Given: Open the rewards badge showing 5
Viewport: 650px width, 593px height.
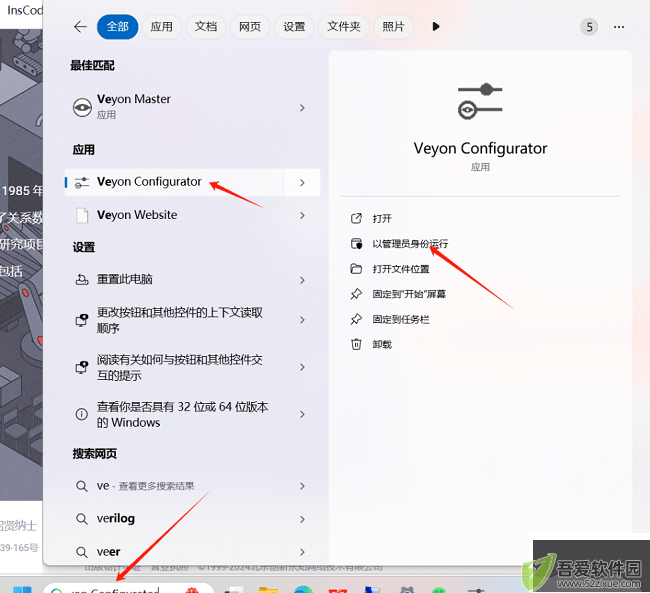Looking at the screenshot, I should [x=589, y=27].
